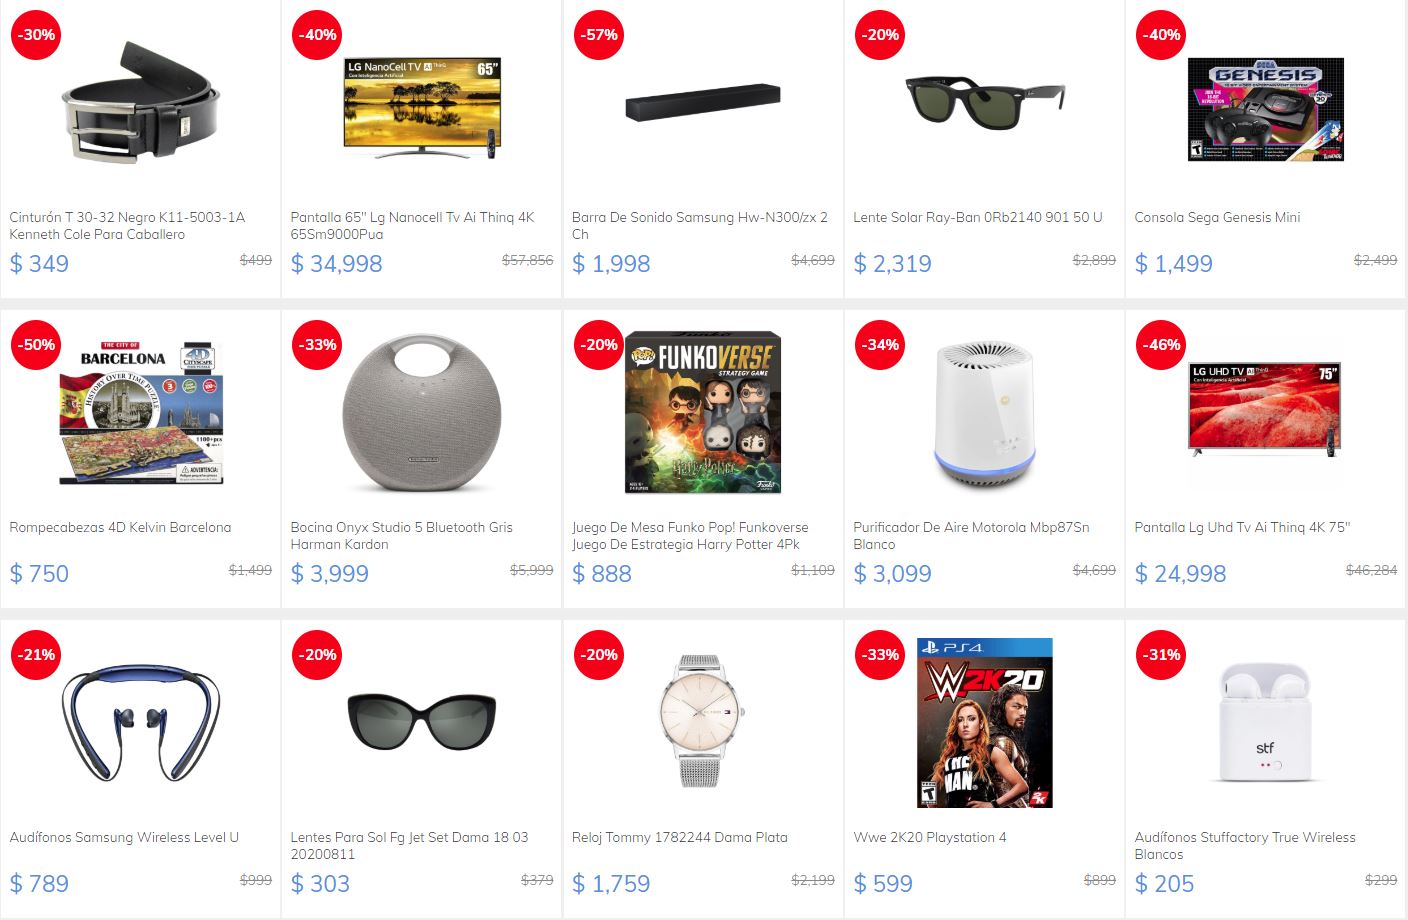Screen dimensions: 1408x920
Task: Open the Barcelona 4D puzzle image
Action: click(x=141, y=412)
